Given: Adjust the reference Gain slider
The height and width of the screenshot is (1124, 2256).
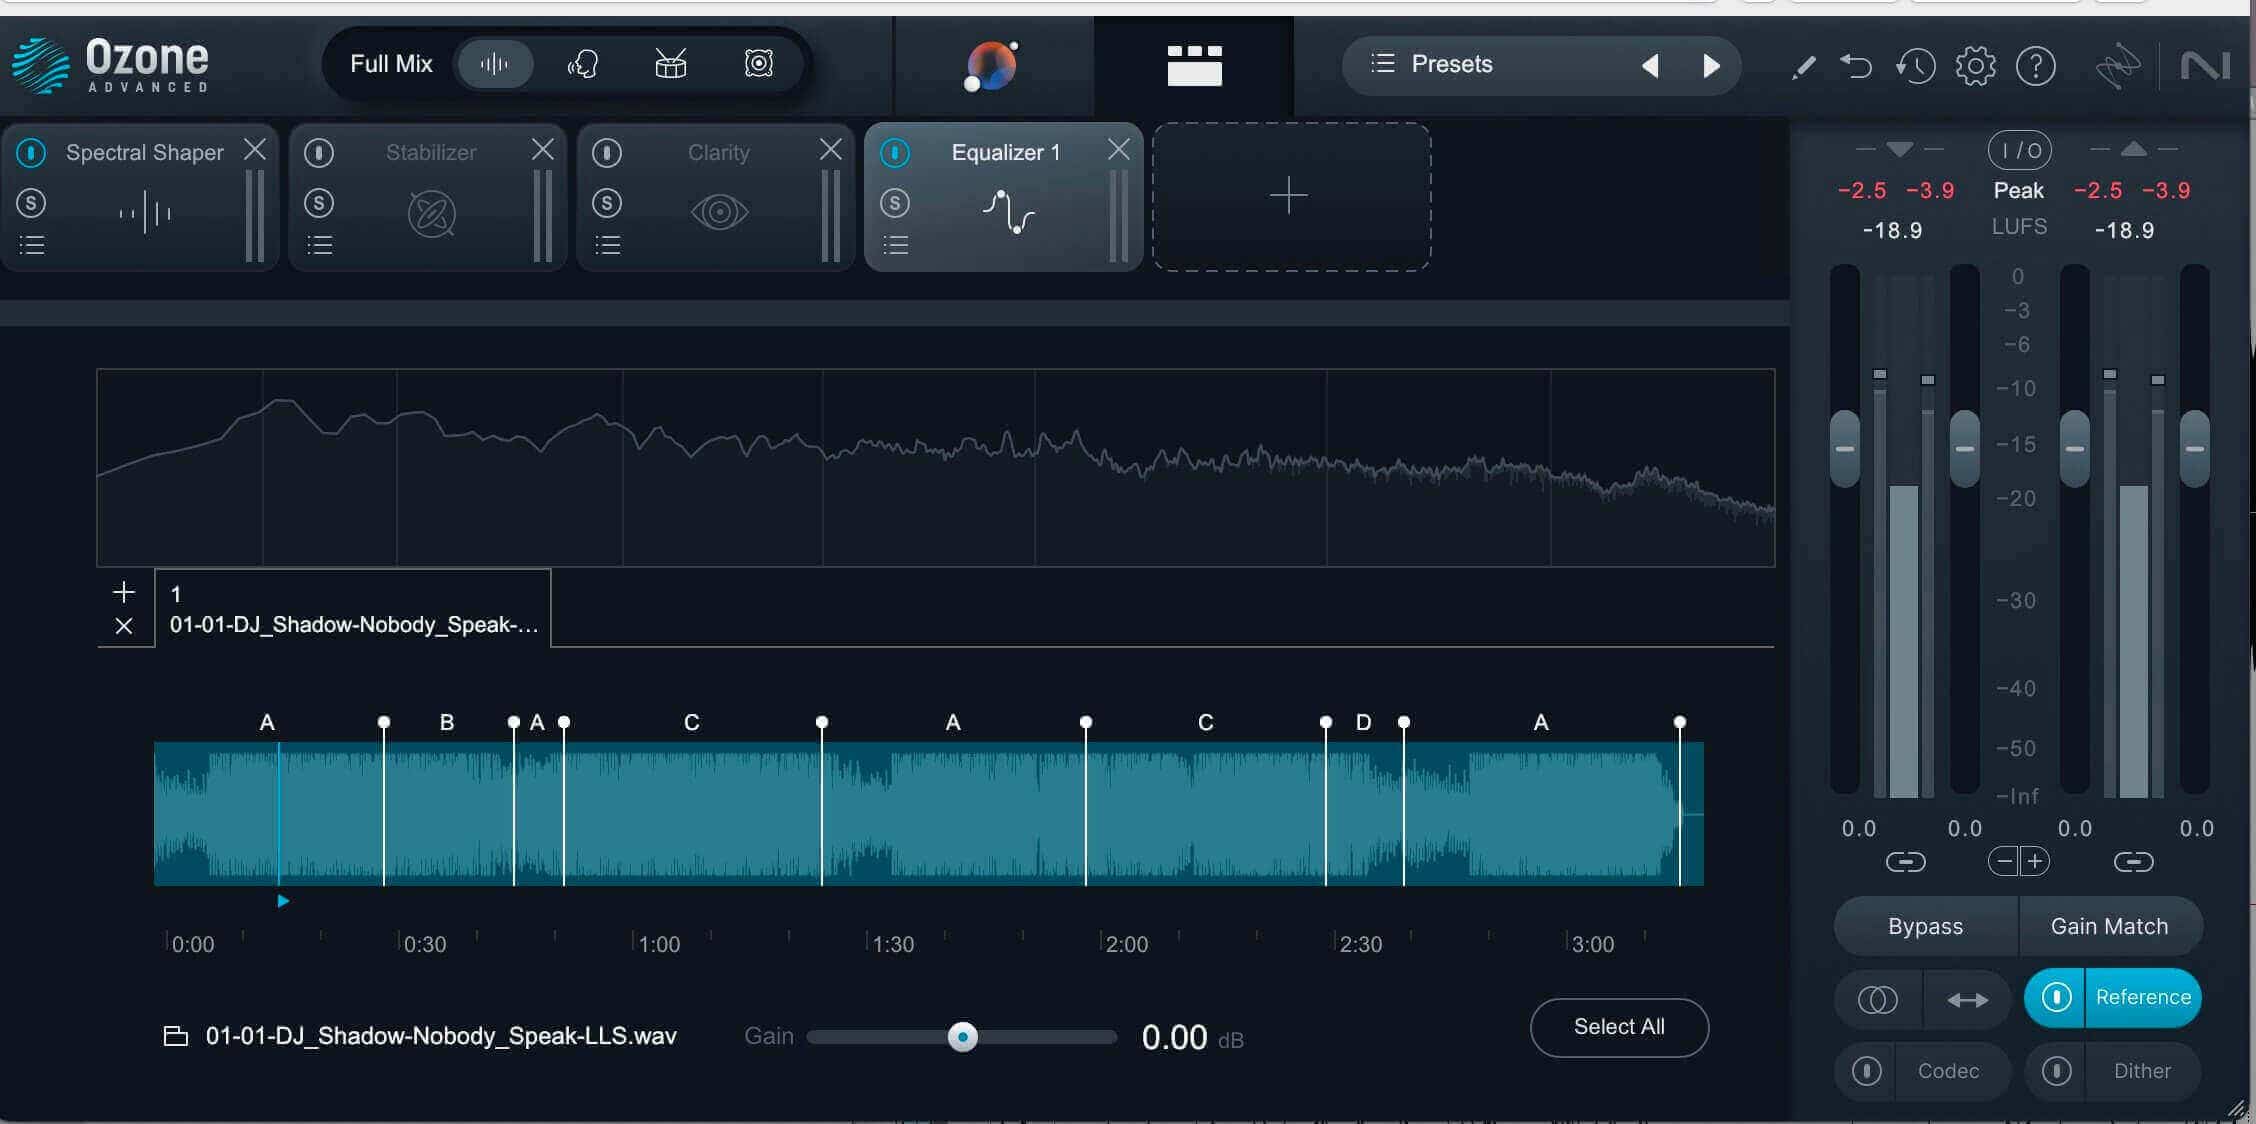Looking at the screenshot, I should [x=962, y=1037].
